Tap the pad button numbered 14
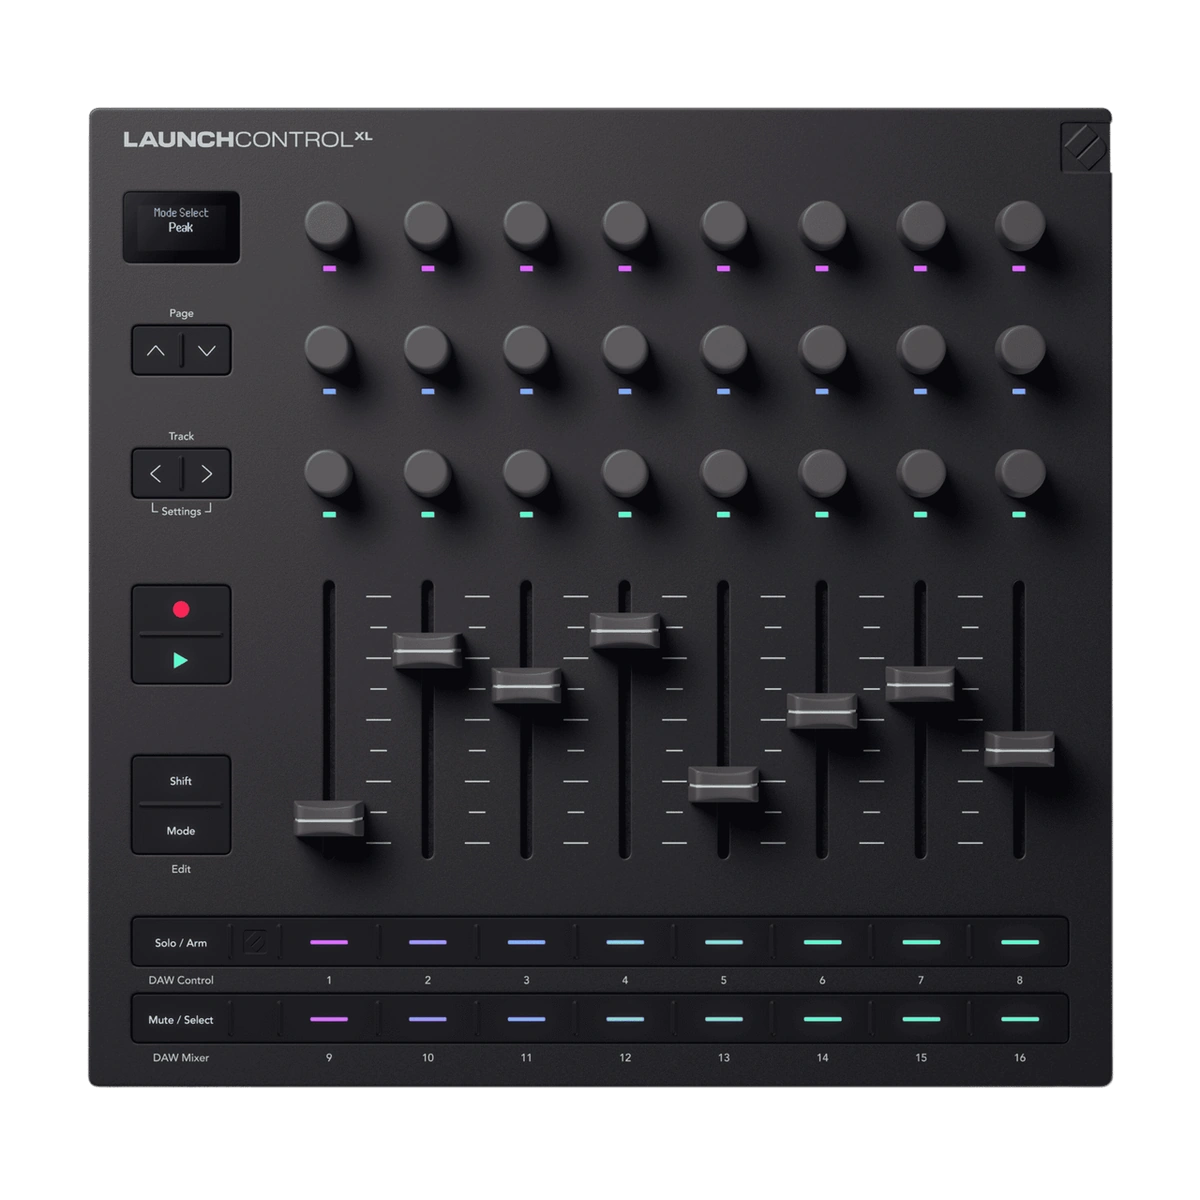The image size is (1200, 1200). (x=822, y=1019)
